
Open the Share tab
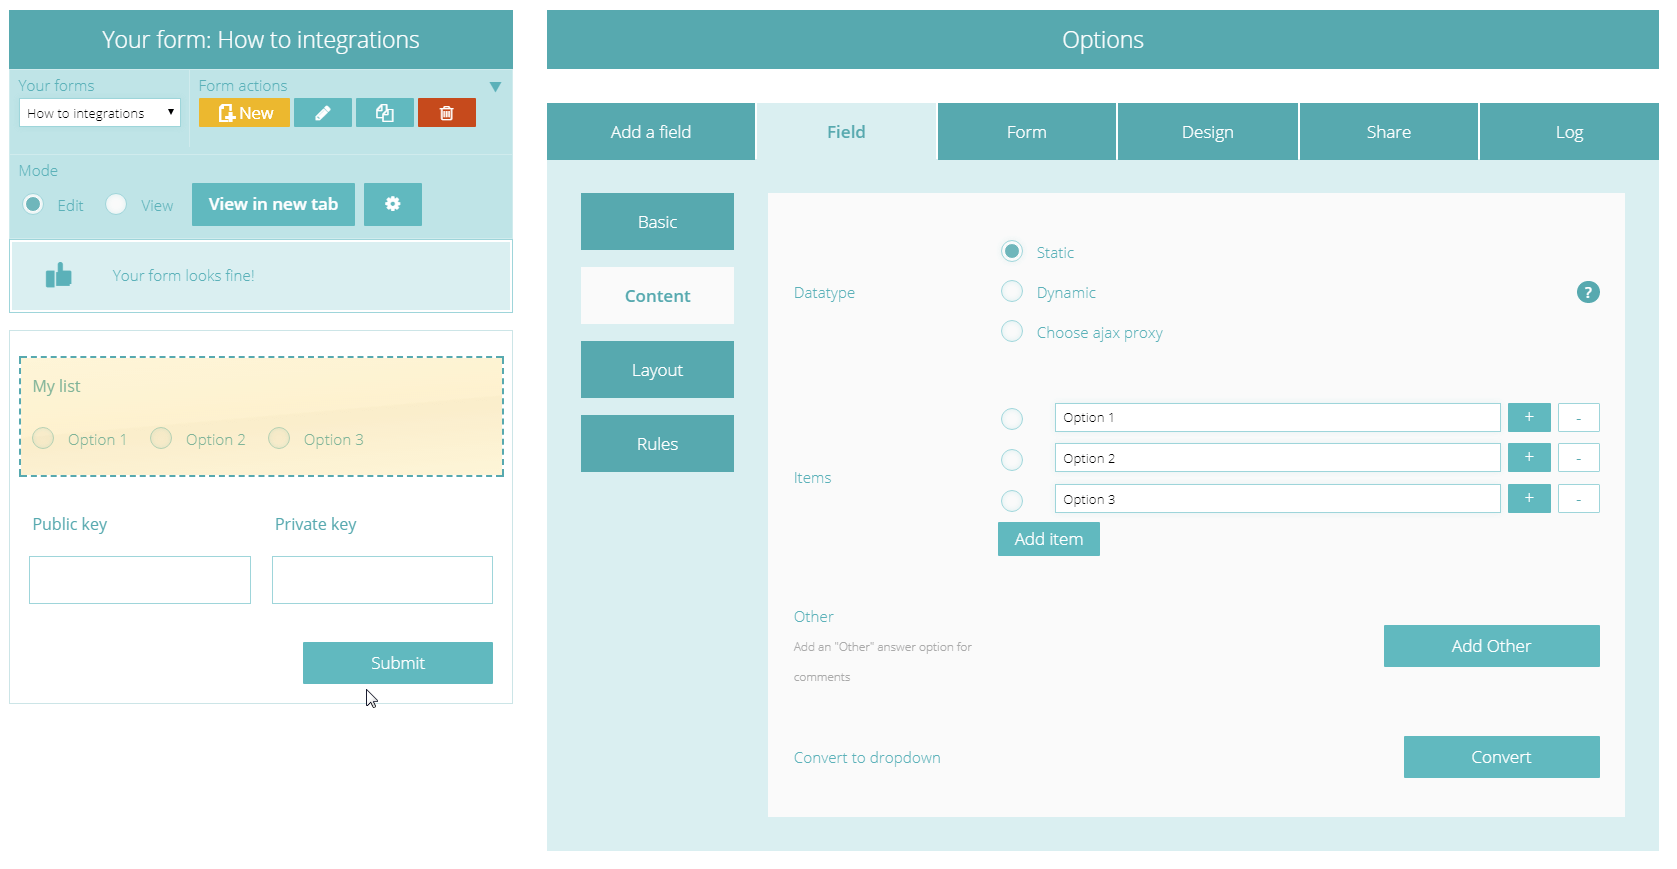pos(1389,132)
